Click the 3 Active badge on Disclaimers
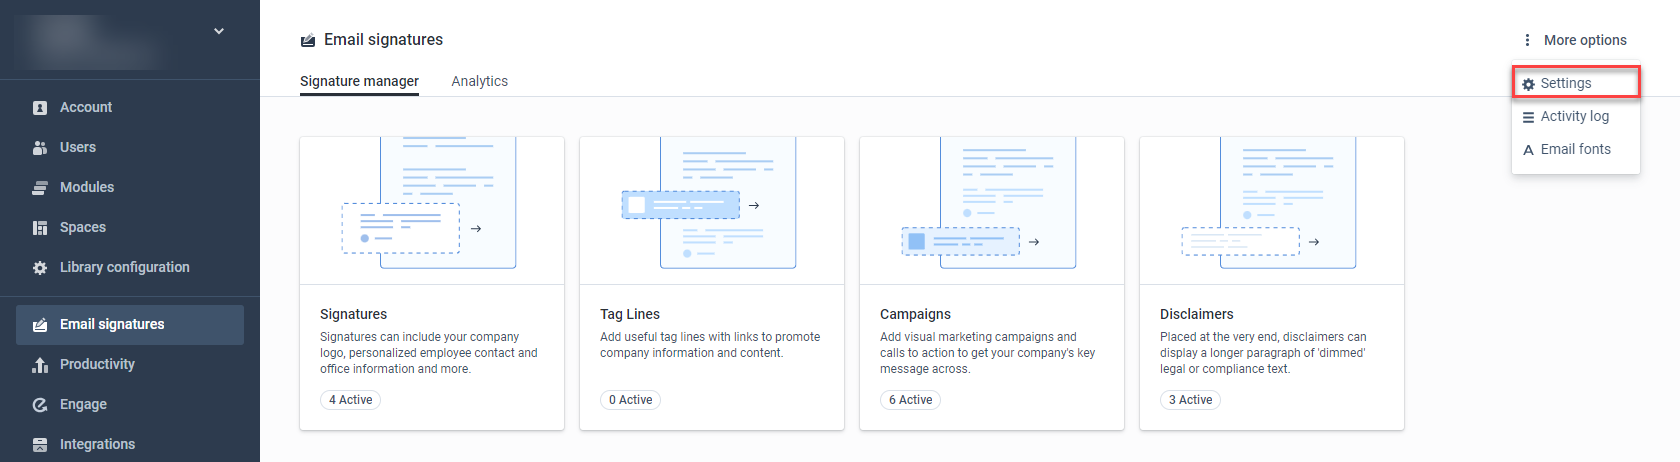This screenshot has height=462, width=1680. point(1190,400)
